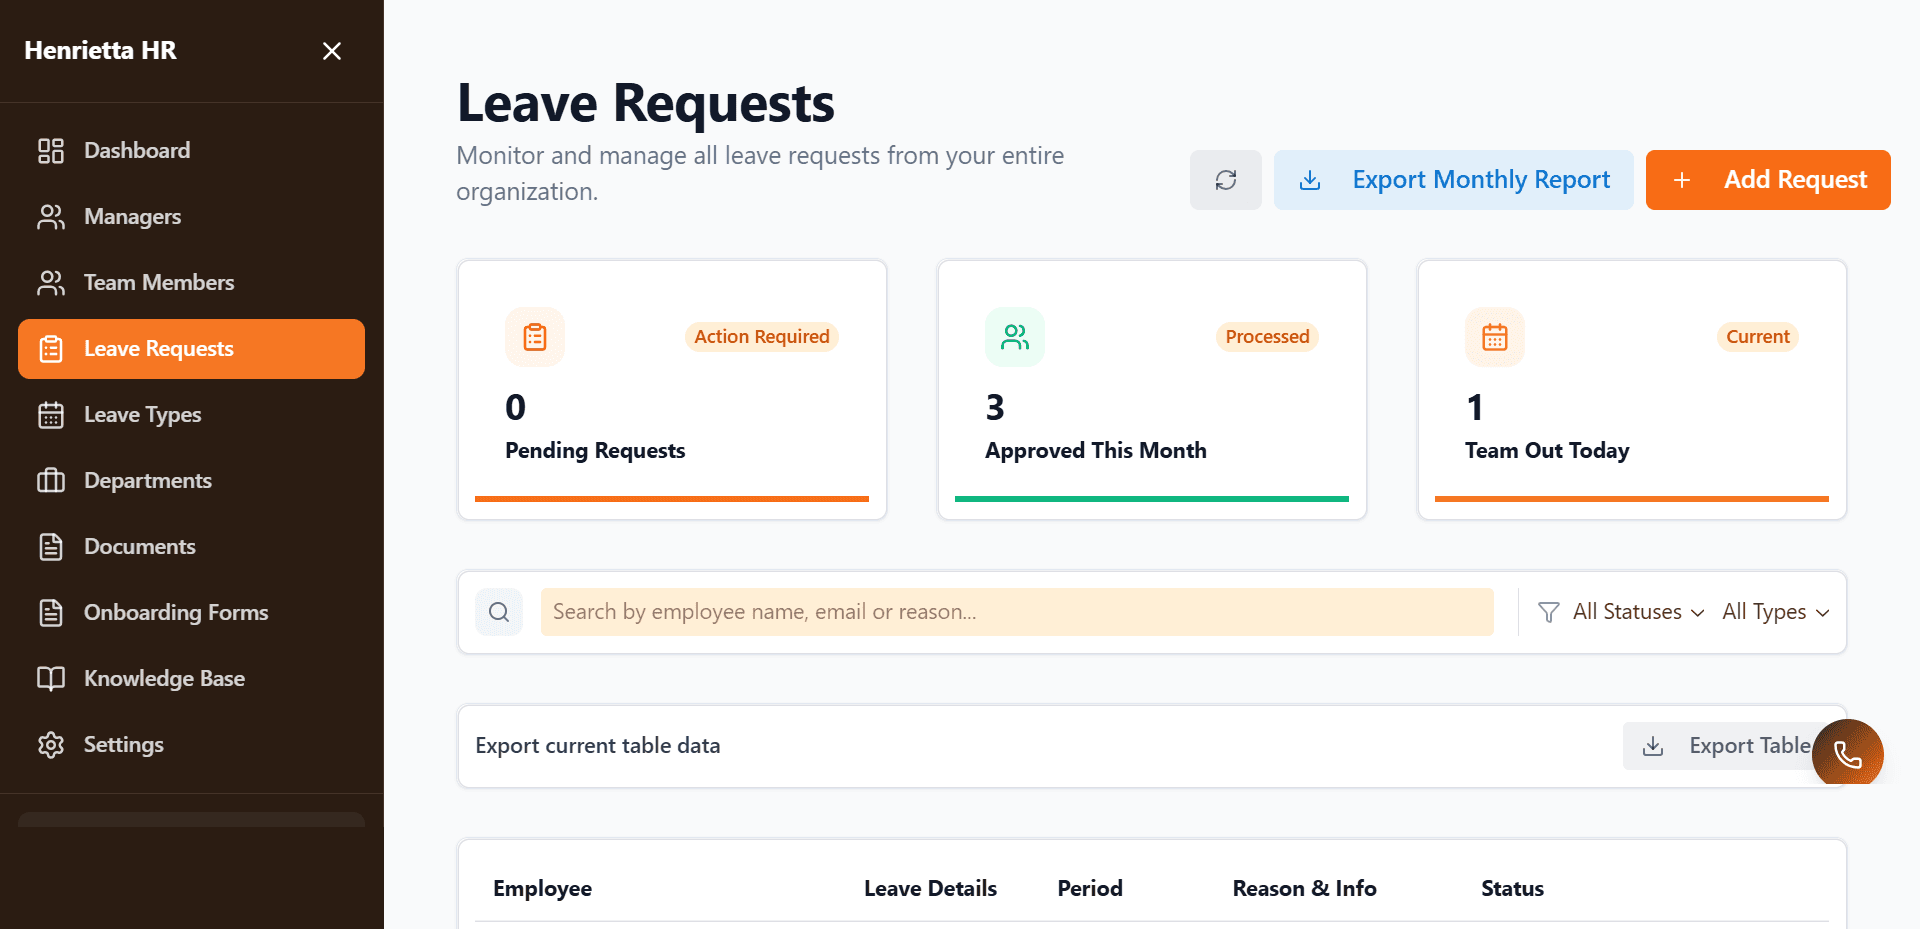The height and width of the screenshot is (929, 1920).
Task: Open Knowledge Base via the book icon
Action: pyautogui.click(x=51, y=678)
